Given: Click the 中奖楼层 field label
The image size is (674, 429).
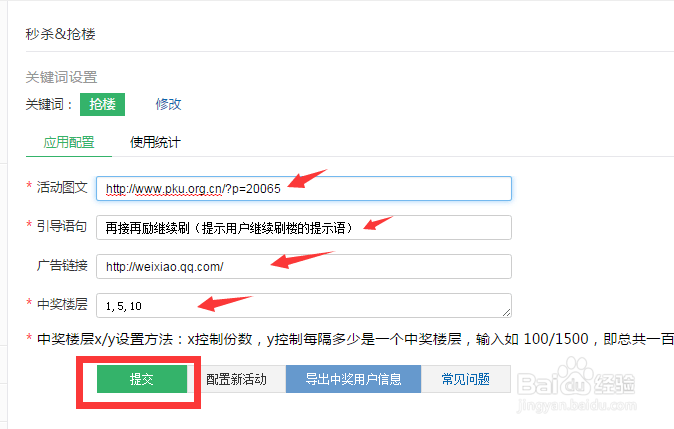Looking at the screenshot, I should [62, 304].
